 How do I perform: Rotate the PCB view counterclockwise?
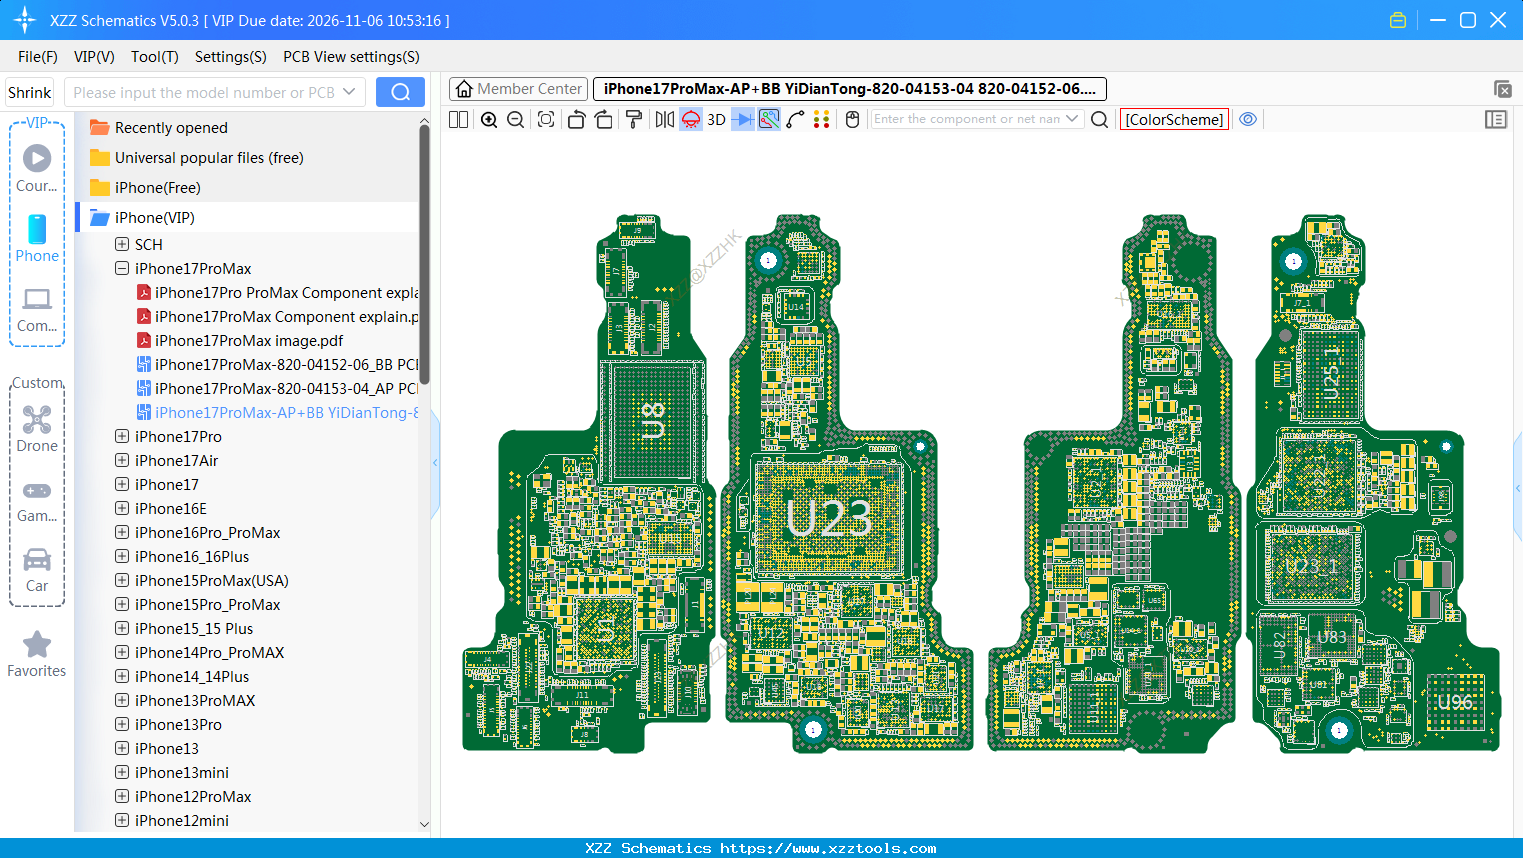tap(576, 120)
